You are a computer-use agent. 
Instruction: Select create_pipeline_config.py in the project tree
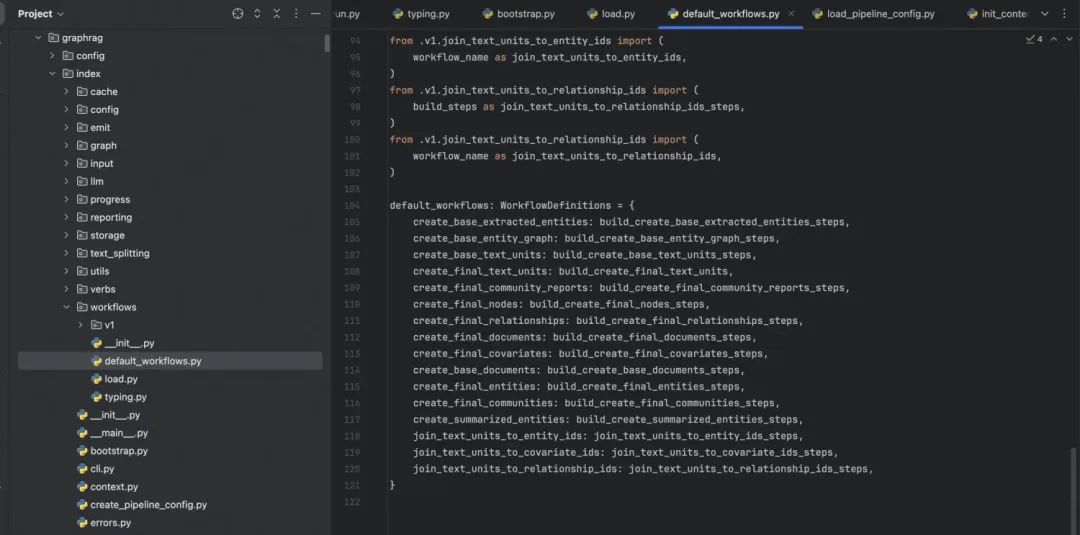[148, 505]
